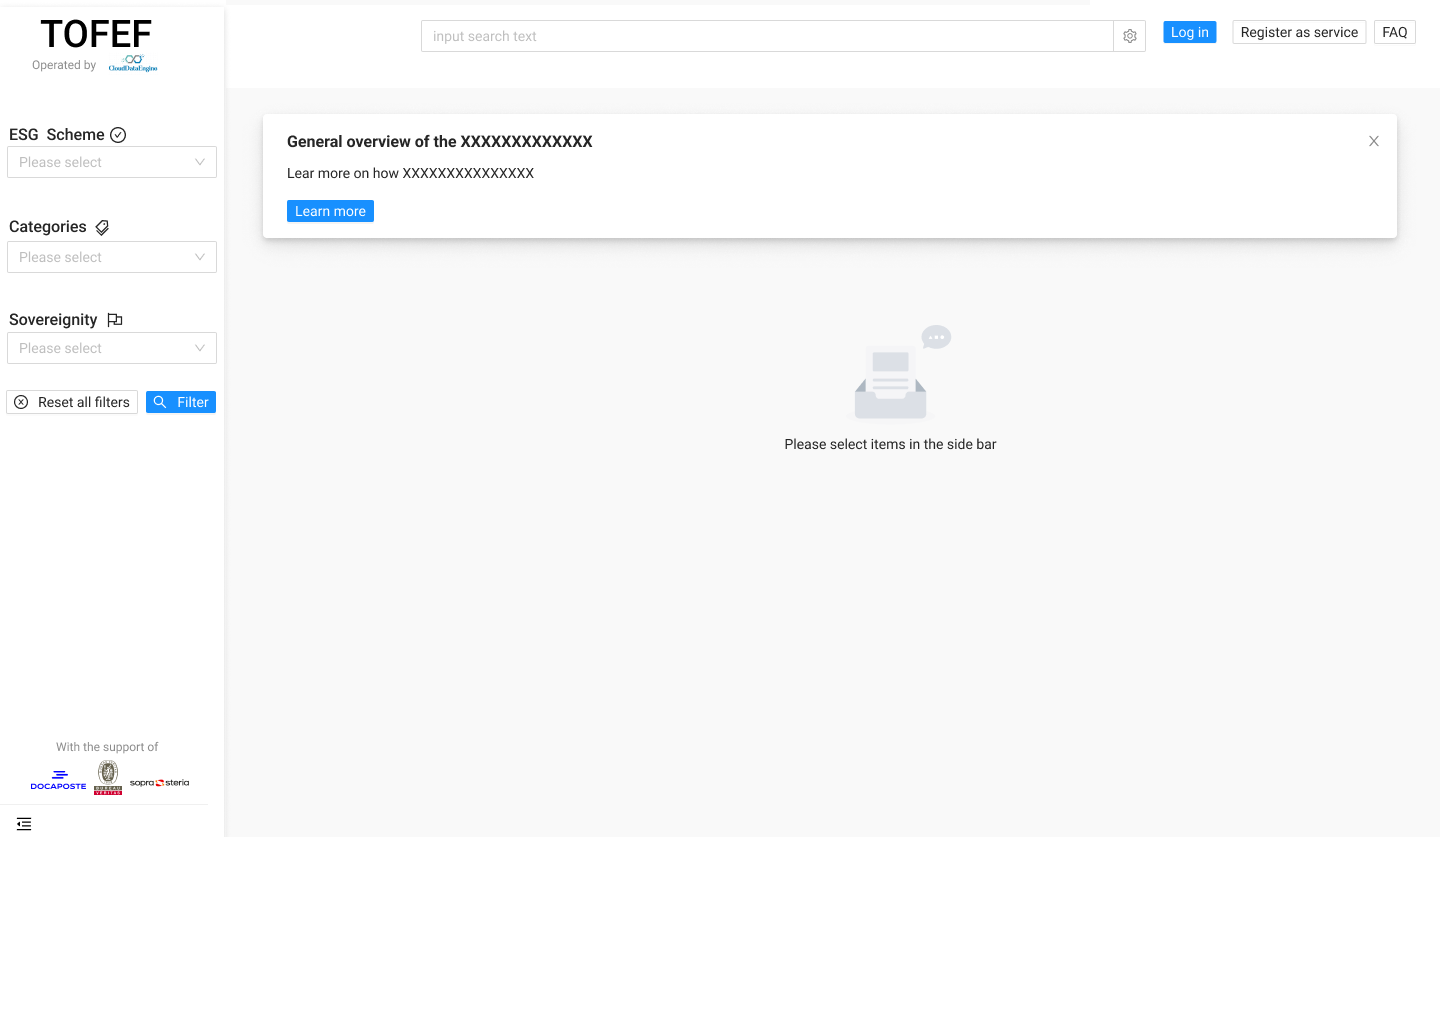Apply filters with the Filter button
This screenshot has height=1024, width=1440.
[x=181, y=402]
